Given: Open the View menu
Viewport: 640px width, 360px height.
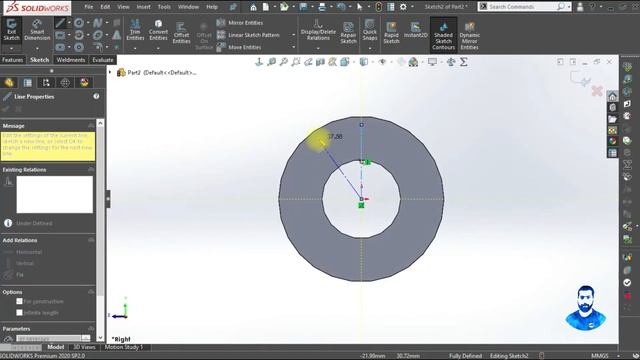Looking at the screenshot, I should coord(123,7).
